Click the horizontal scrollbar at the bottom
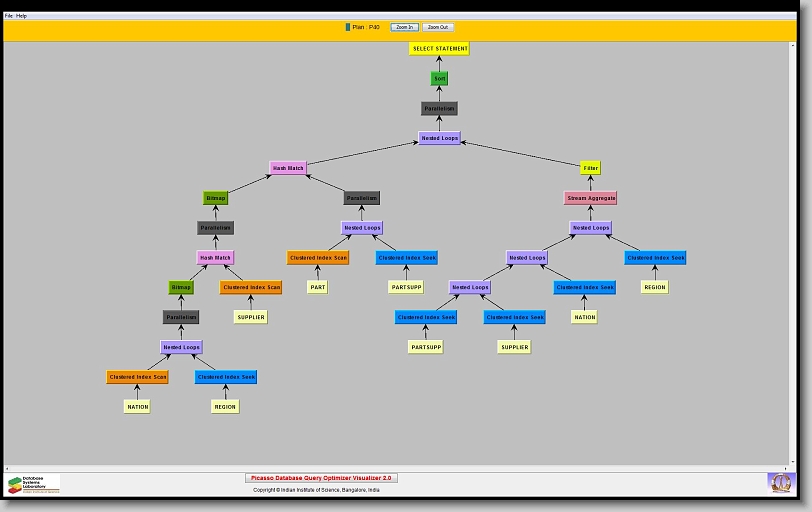 click(400, 467)
